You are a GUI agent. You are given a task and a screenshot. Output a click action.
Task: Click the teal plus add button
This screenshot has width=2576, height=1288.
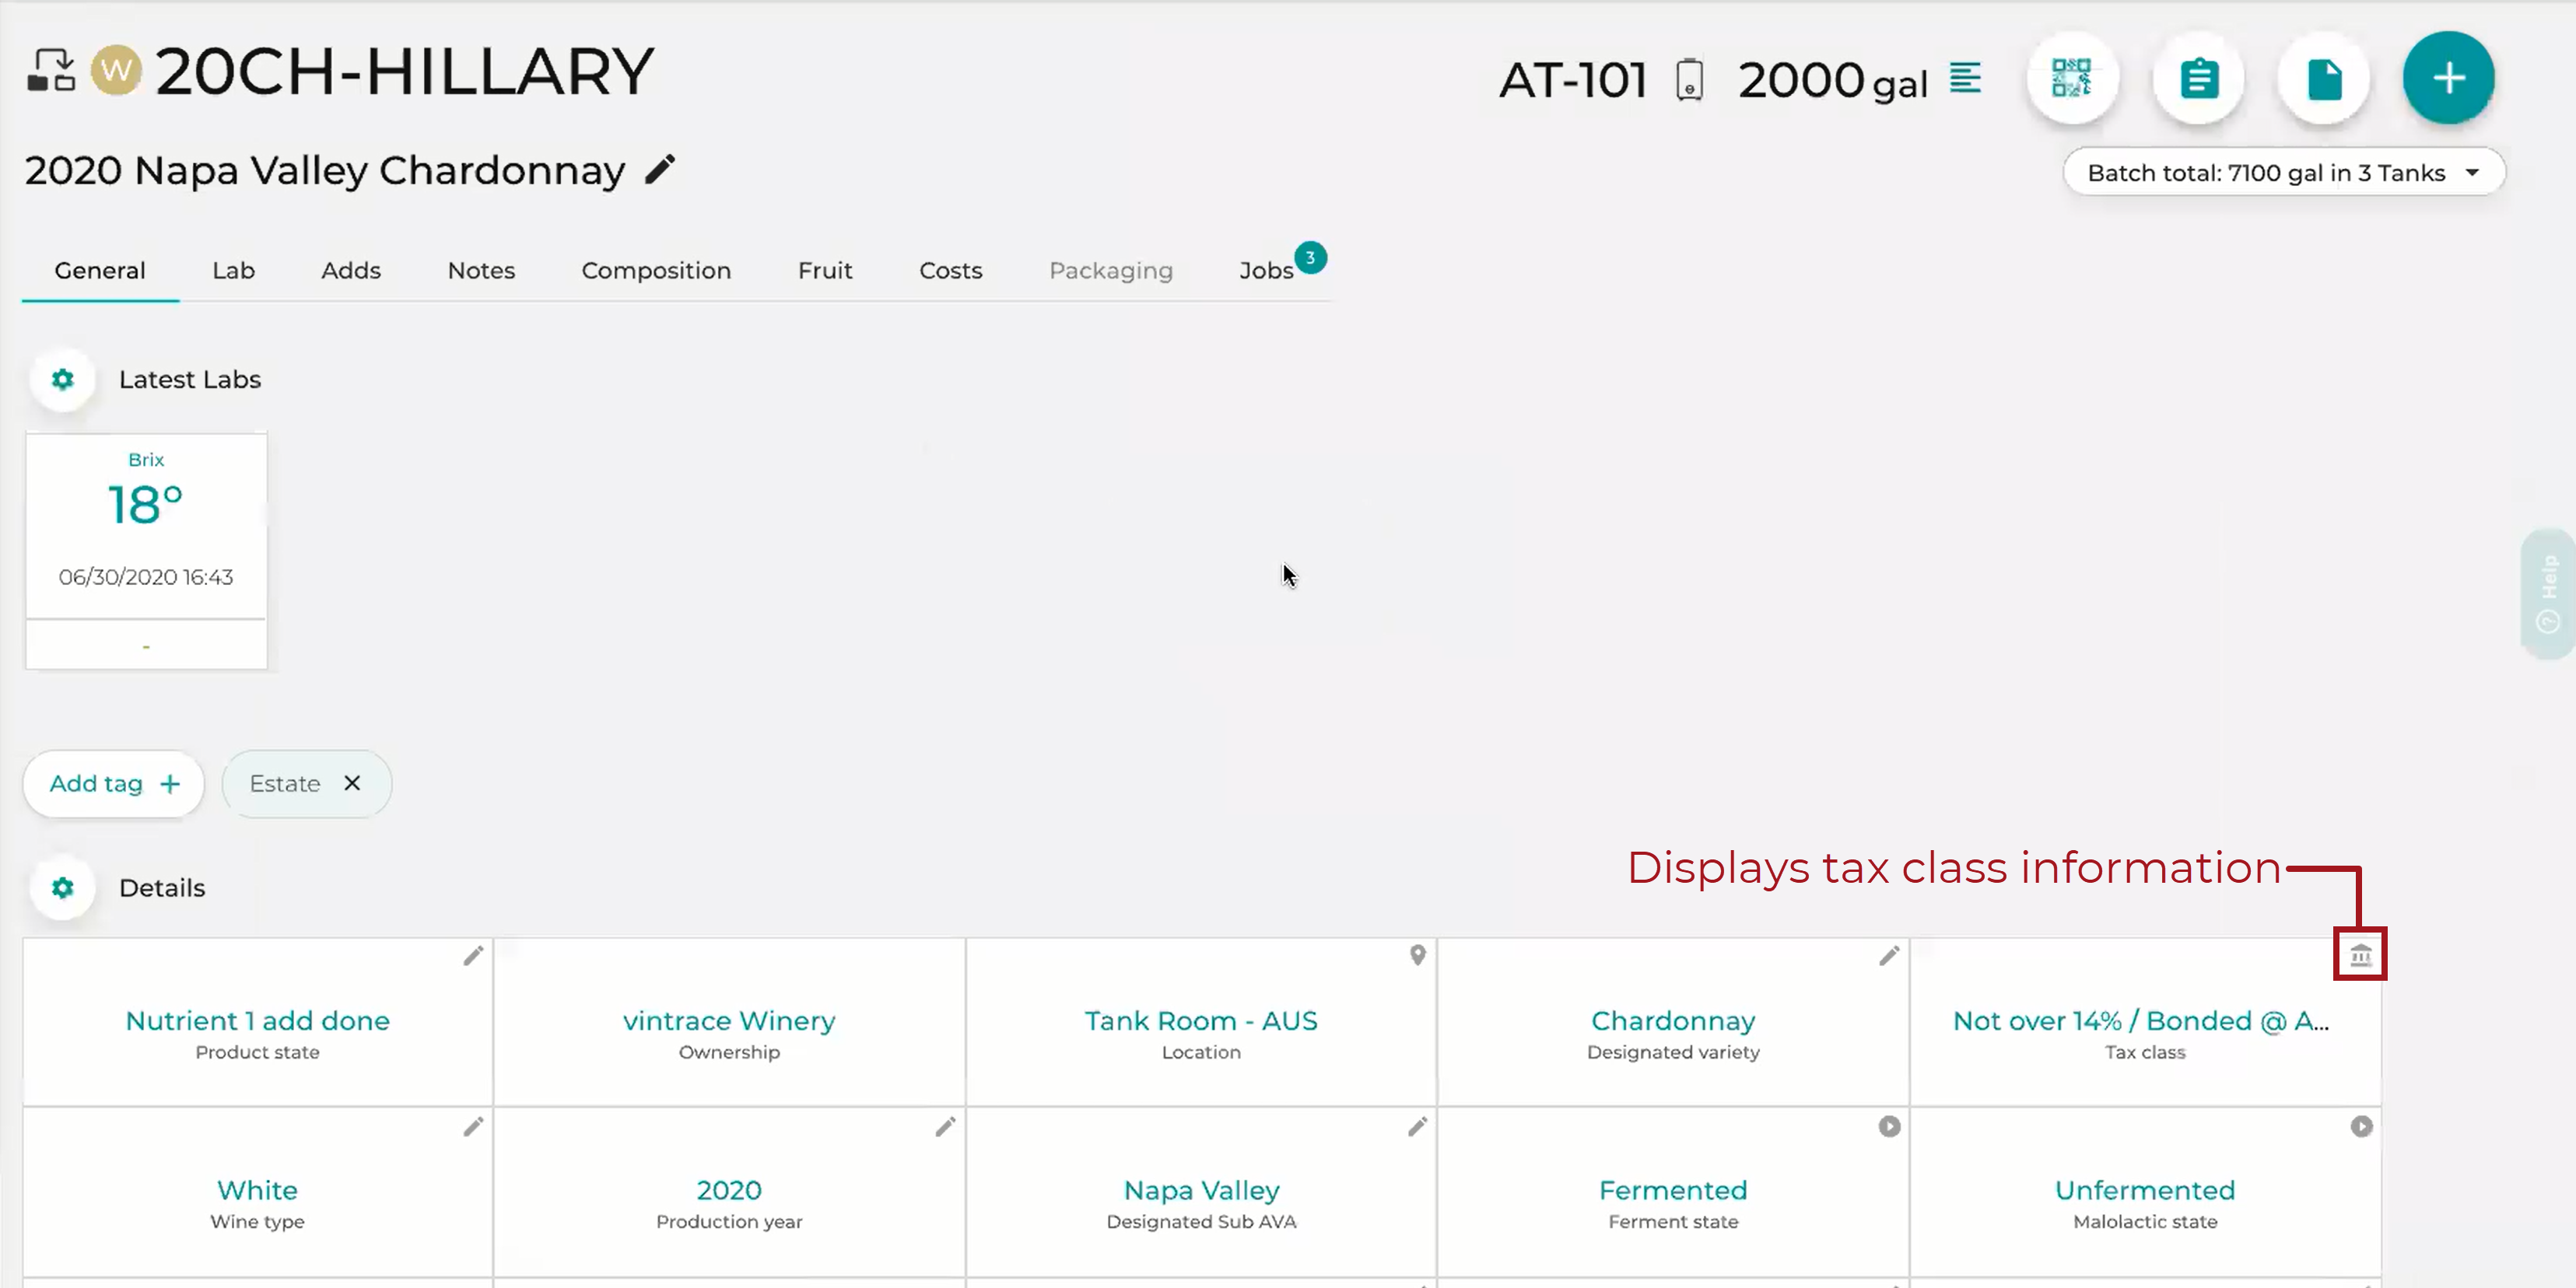2449,78
